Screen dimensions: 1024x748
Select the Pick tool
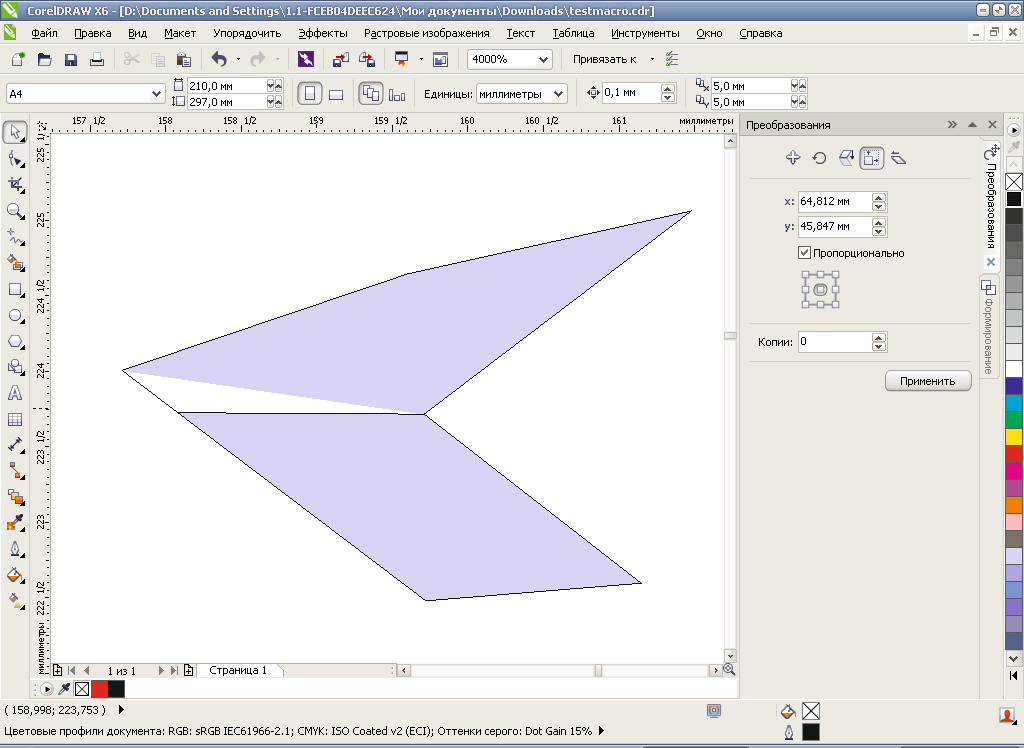pyautogui.click(x=15, y=132)
